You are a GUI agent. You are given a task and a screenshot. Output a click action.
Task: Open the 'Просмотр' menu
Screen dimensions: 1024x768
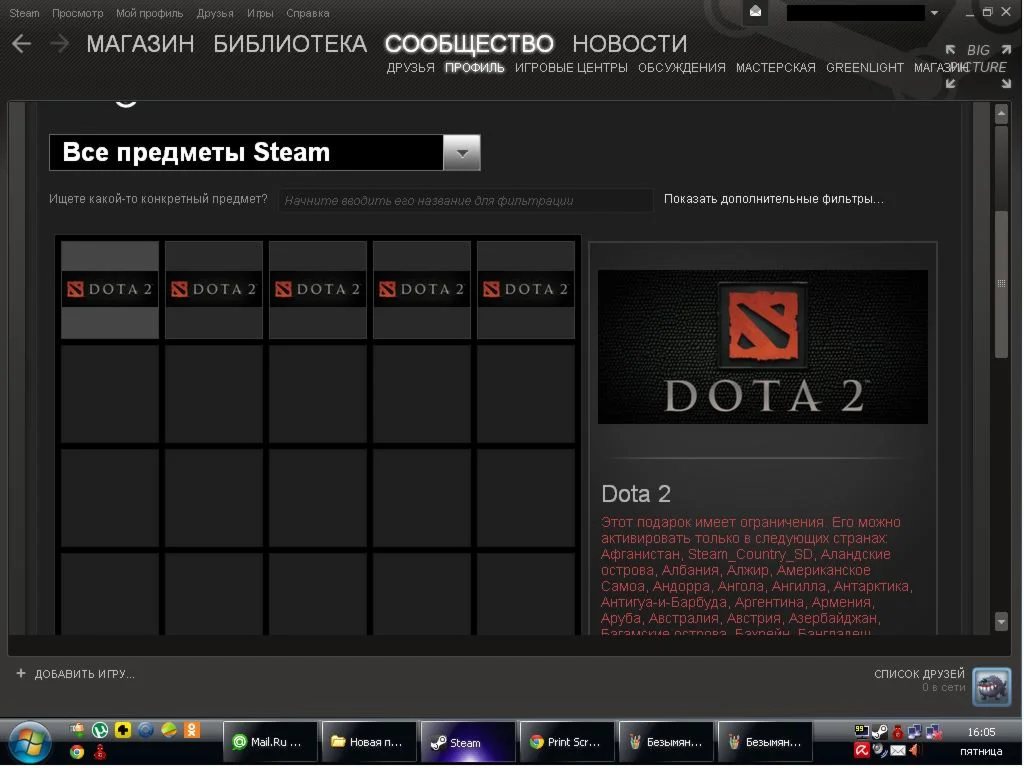coord(76,13)
